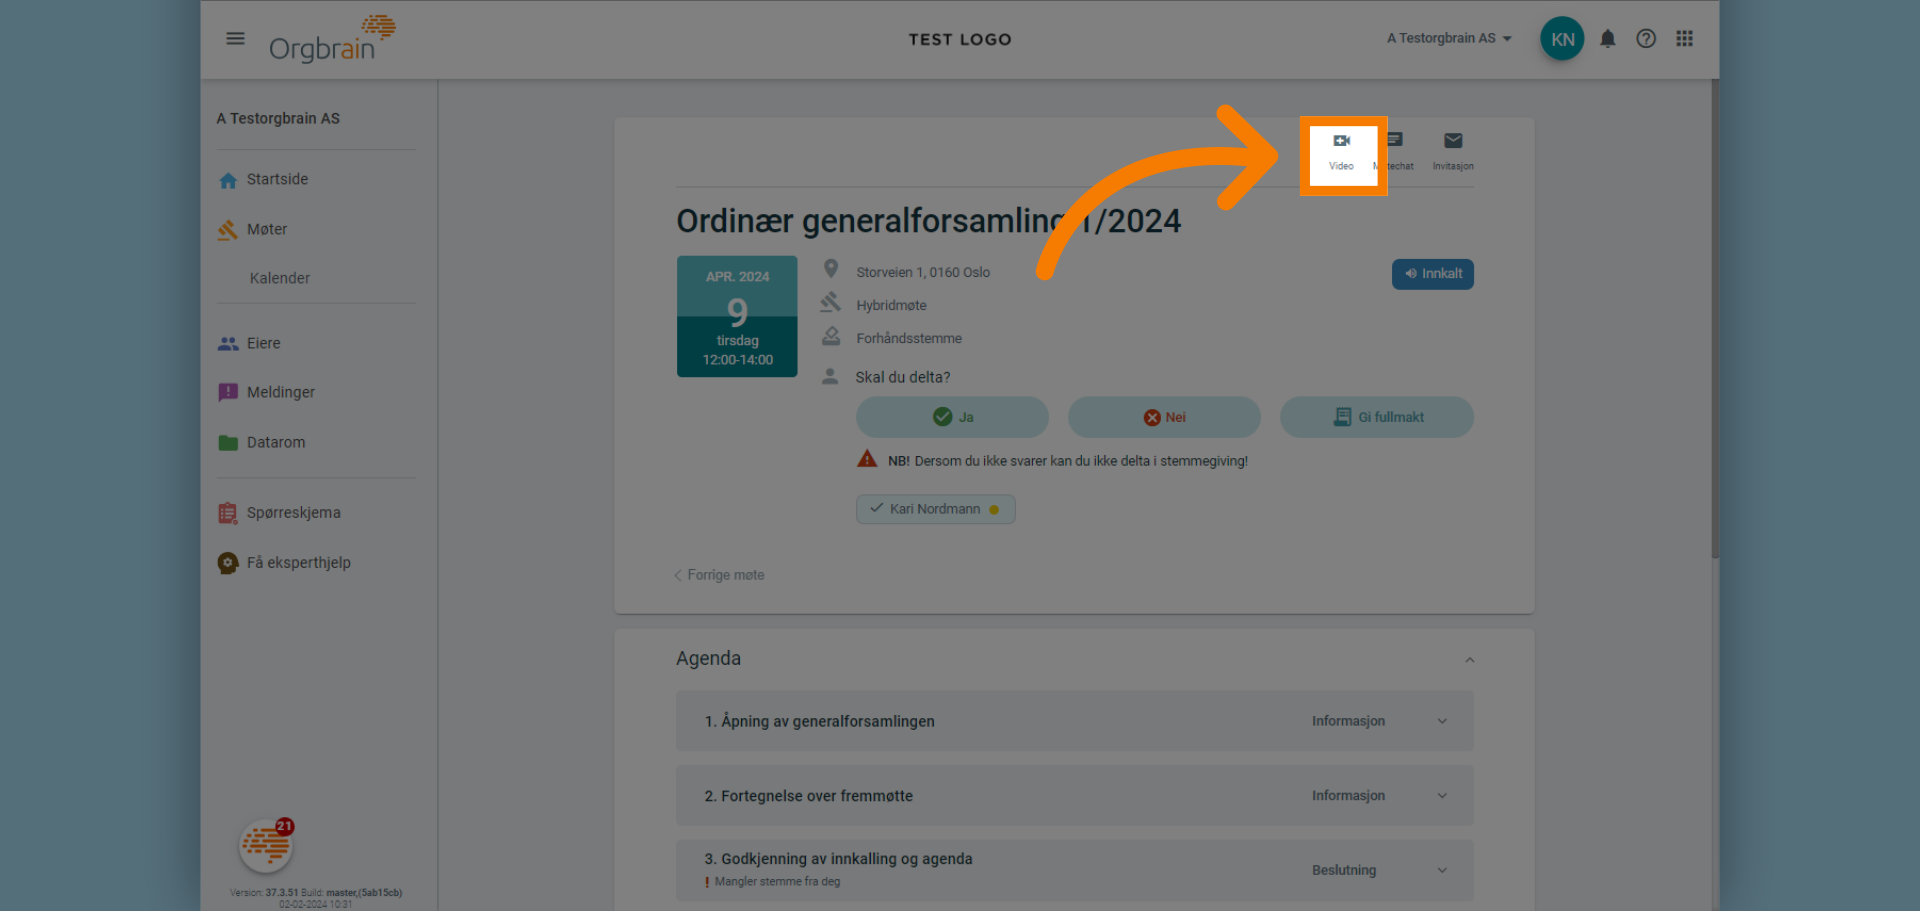Click the Eiere people icon
1920x911 pixels.
pos(228,343)
